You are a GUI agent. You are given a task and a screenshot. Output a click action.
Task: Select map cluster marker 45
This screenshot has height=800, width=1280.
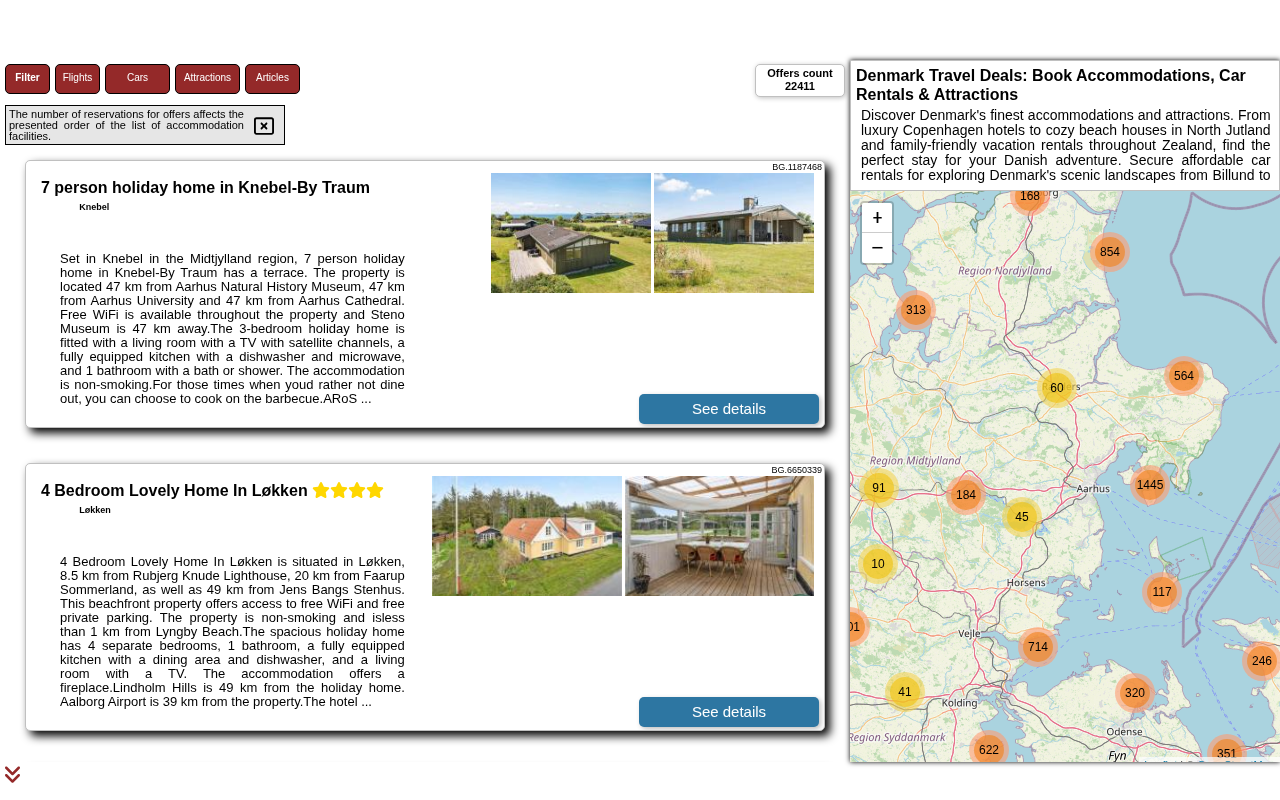point(1022,517)
